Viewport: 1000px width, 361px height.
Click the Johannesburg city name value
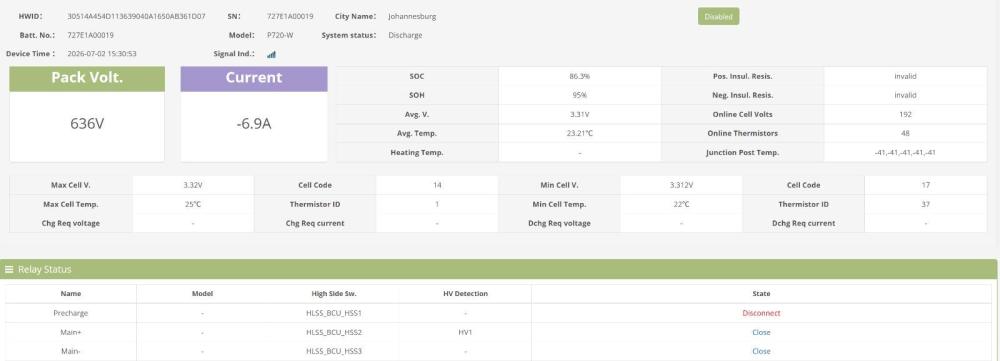point(412,17)
